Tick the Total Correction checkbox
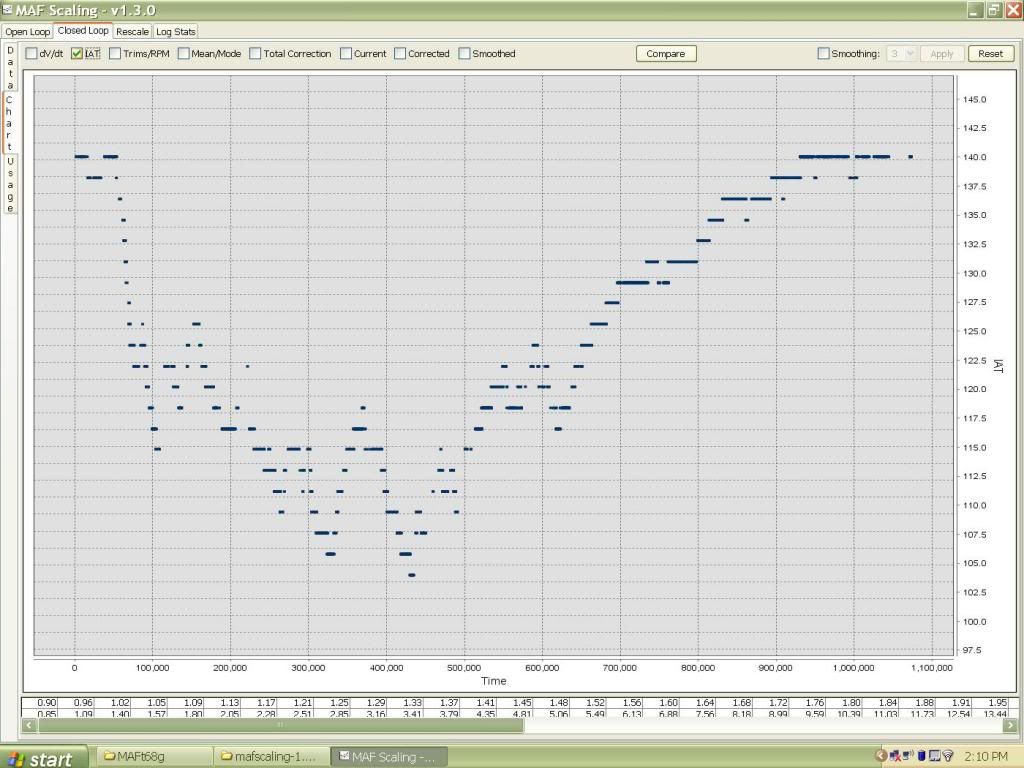 (256, 54)
